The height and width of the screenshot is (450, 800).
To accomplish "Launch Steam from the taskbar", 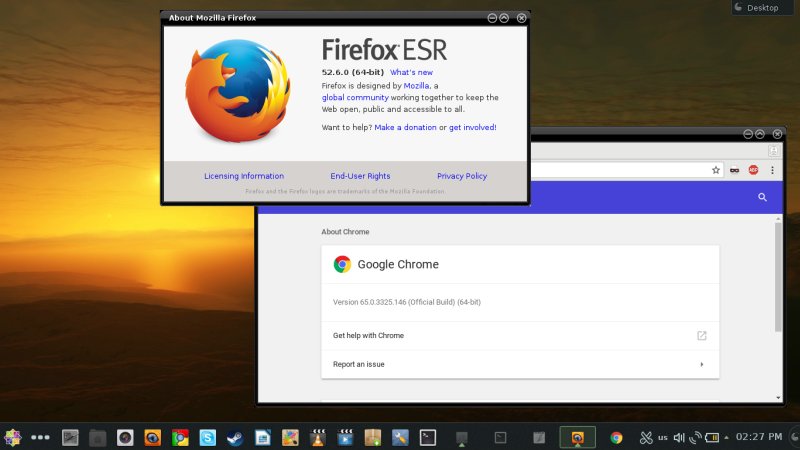I will (235, 437).
